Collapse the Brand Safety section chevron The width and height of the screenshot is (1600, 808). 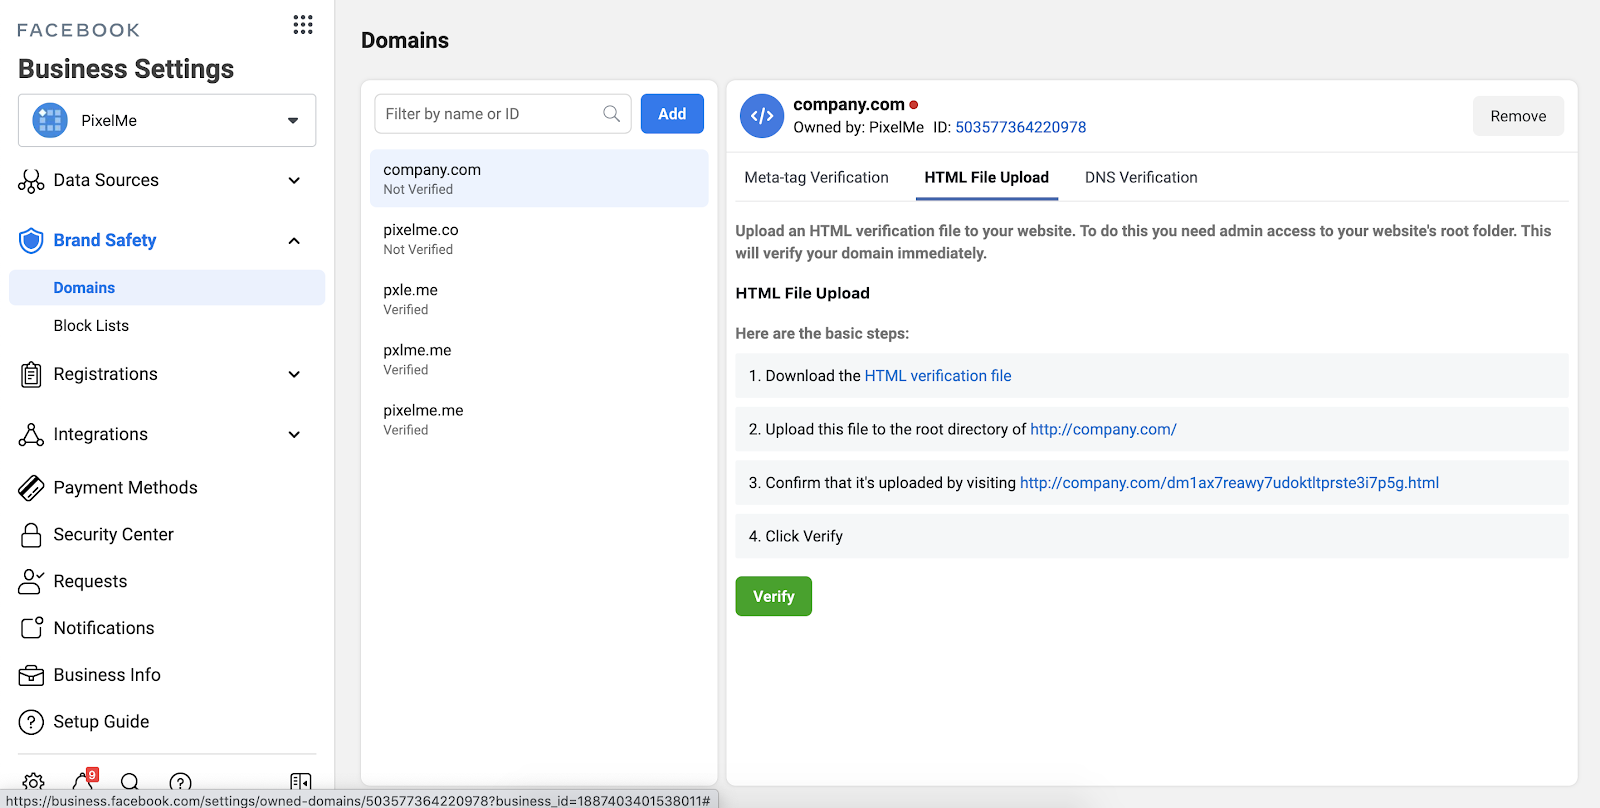tap(294, 241)
